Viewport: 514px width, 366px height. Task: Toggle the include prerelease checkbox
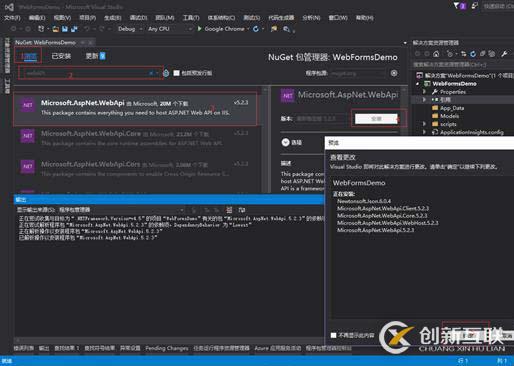point(176,73)
